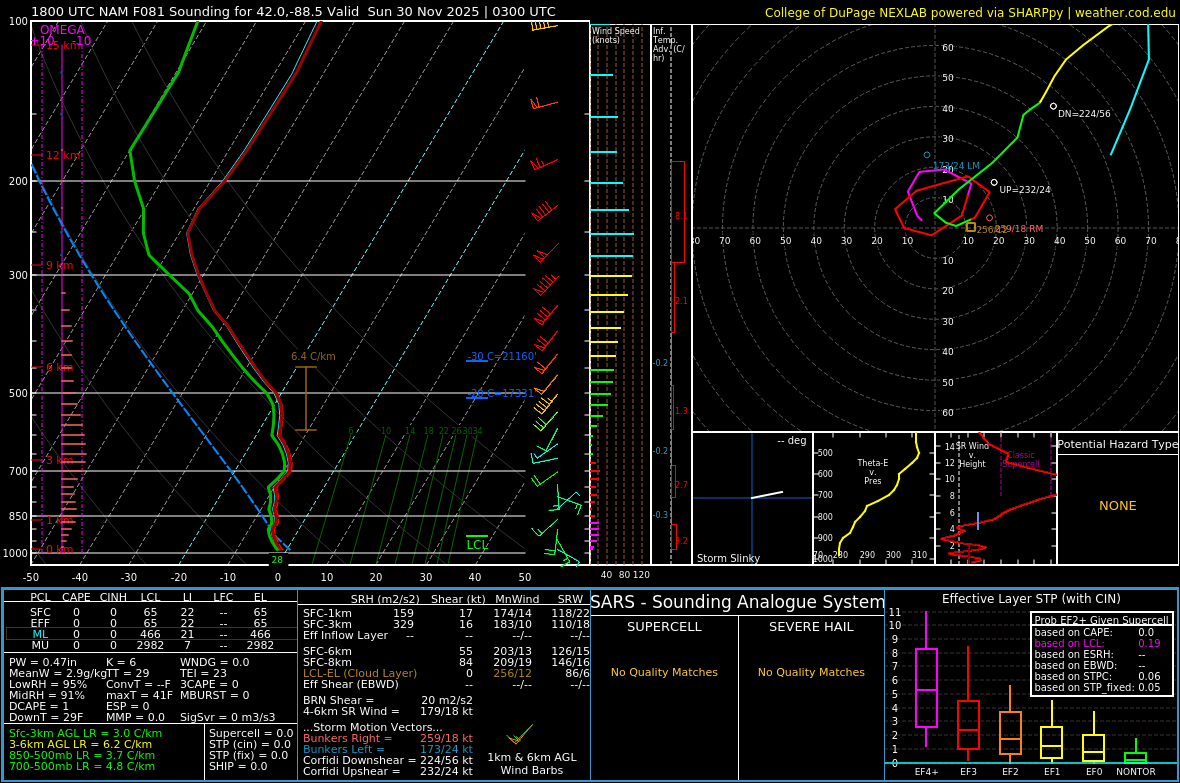The height and width of the screenshot is (783, 1180).
Task: Click the 'Storm Slinky' label
Action: (x=728, y=558)
